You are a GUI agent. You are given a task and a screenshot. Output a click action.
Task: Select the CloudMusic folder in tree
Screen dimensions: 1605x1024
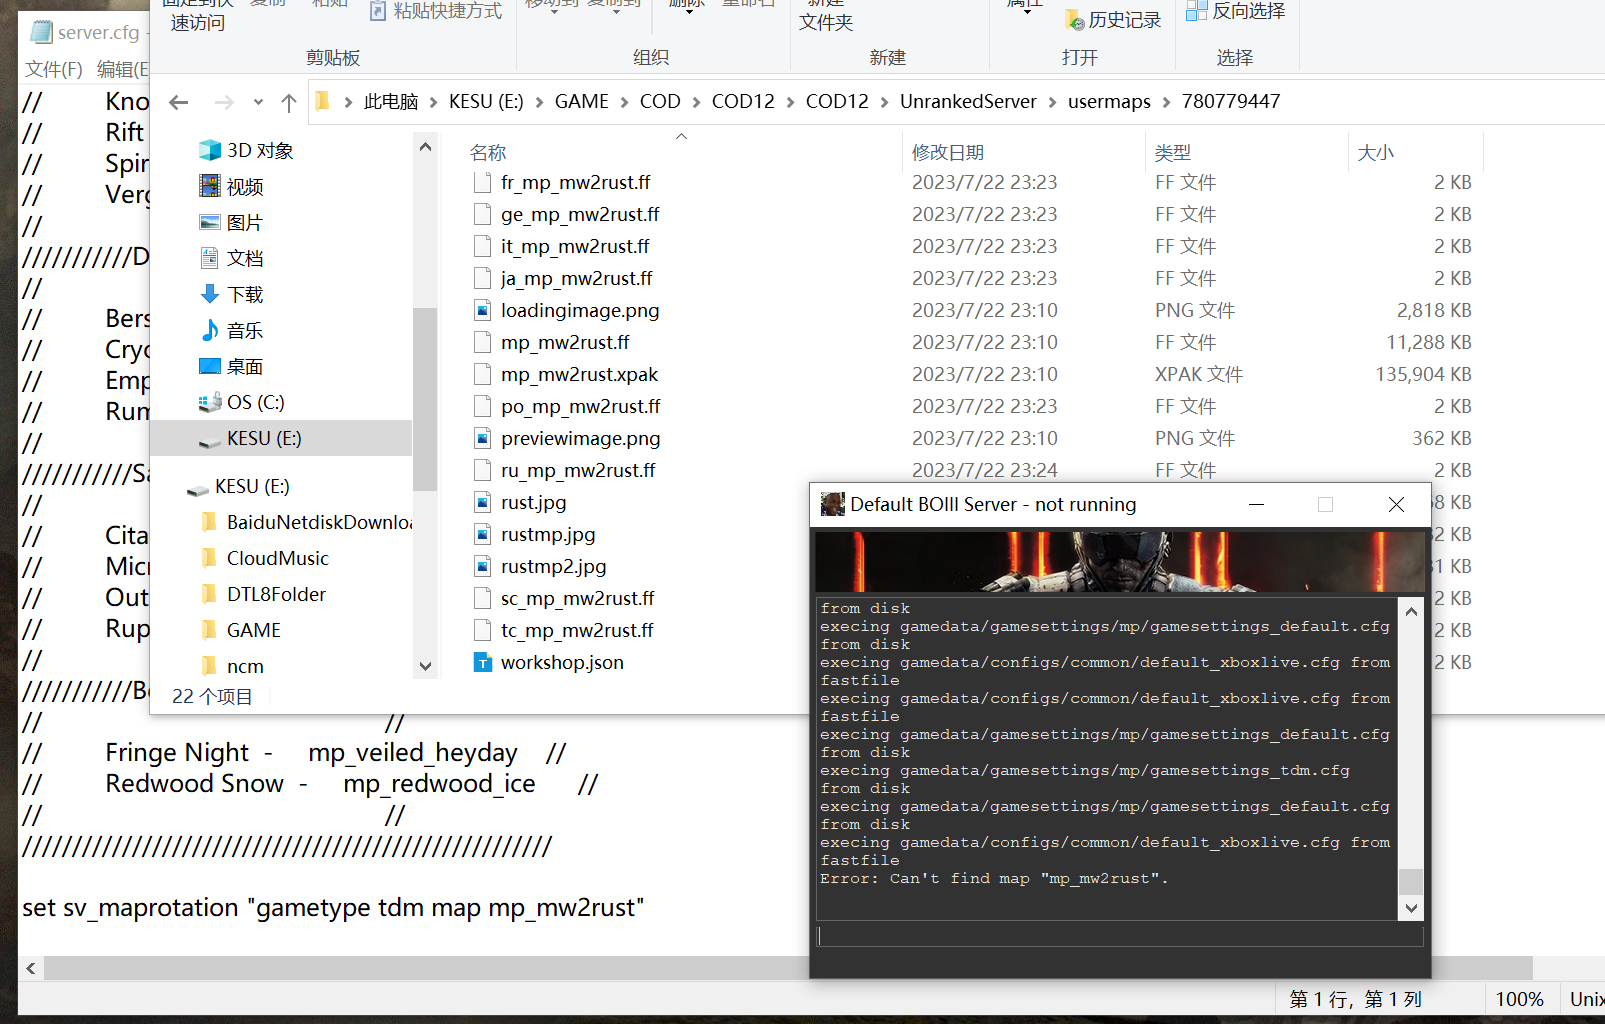point(277,558)
